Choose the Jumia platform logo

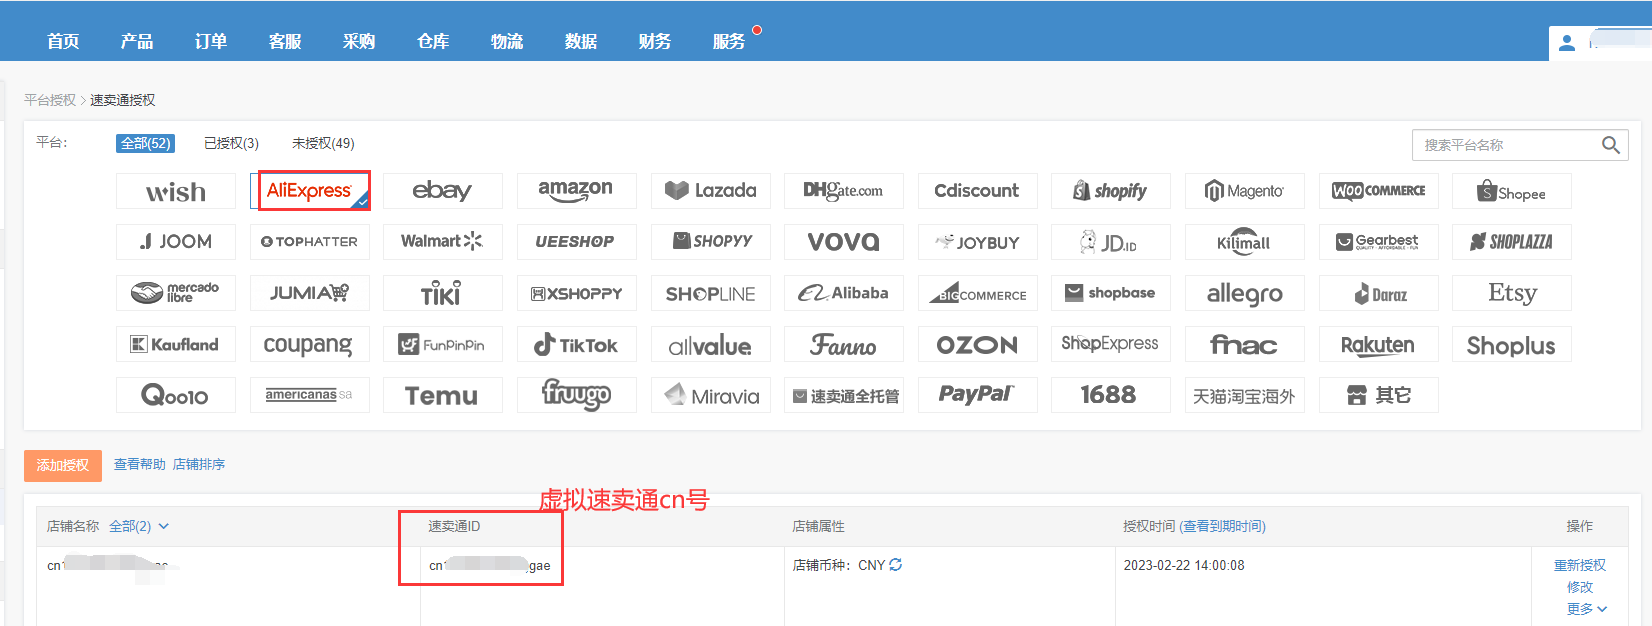(310, 293)
